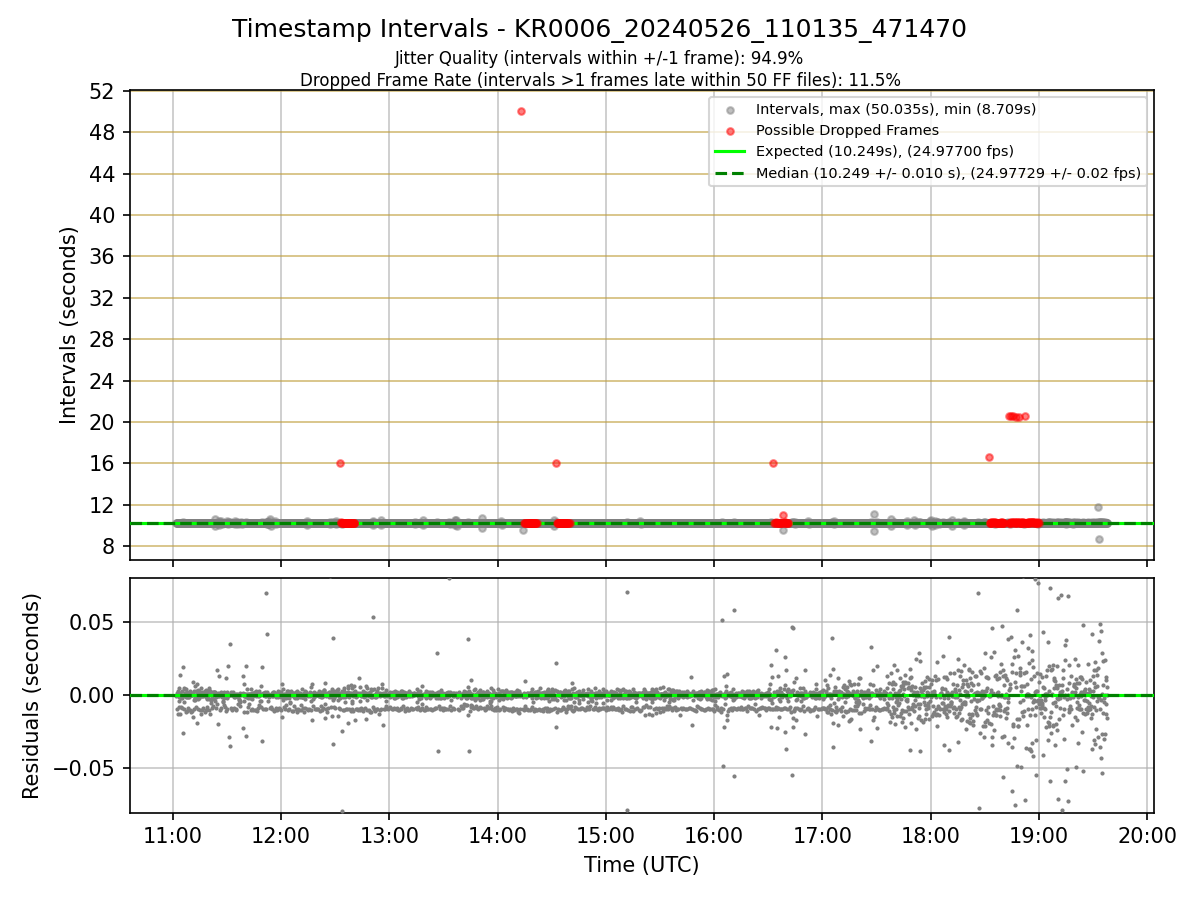This screenshot has height=900, width=1200.
Task: Click the gray interval point near 12 seconds at 19:30
Action: [1098, 507]
